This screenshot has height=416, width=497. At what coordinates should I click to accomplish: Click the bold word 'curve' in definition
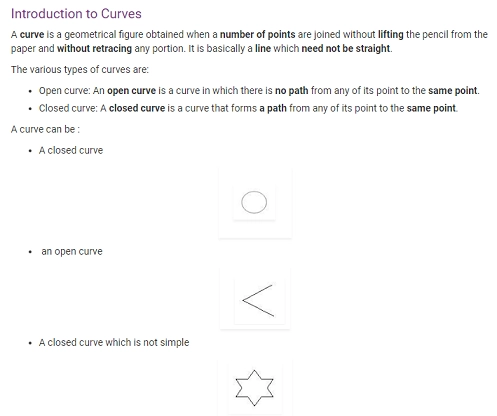tap(32, 35)
